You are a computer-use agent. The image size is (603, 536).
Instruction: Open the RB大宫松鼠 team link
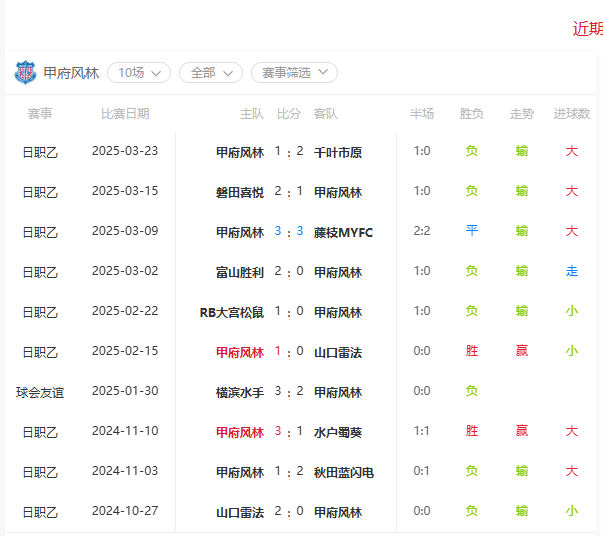(x=232, y=313)
